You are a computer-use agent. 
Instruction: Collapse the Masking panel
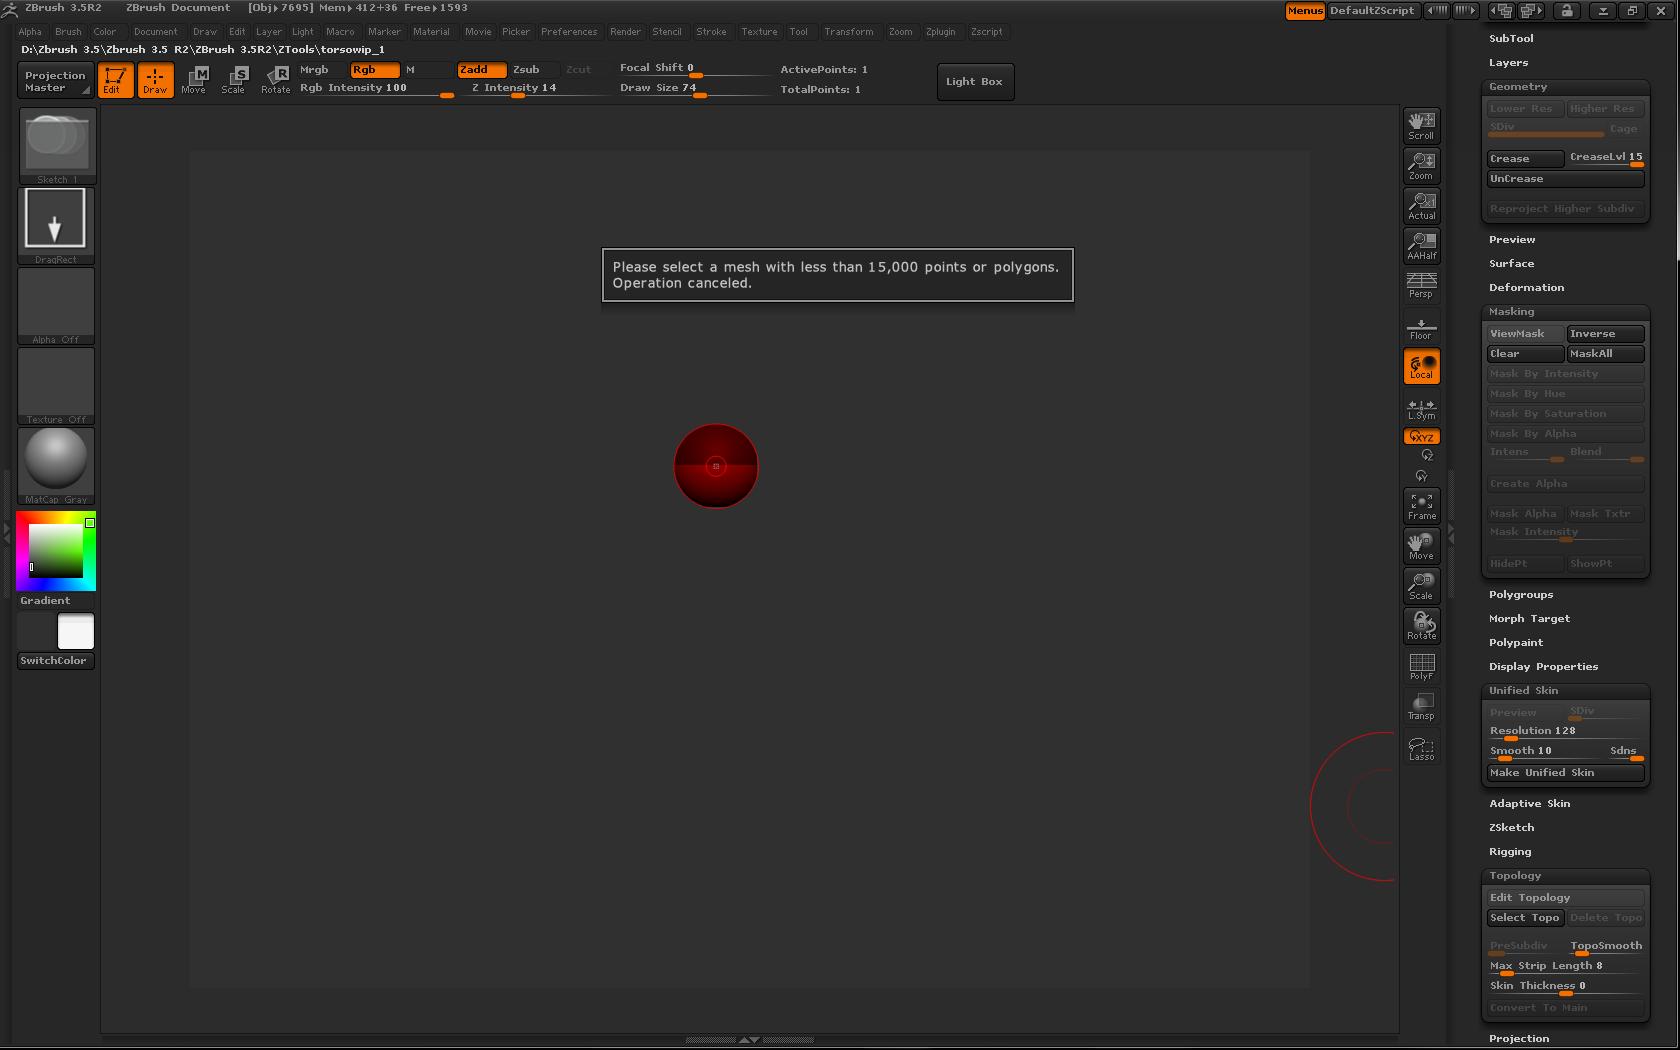point(1511,312)
